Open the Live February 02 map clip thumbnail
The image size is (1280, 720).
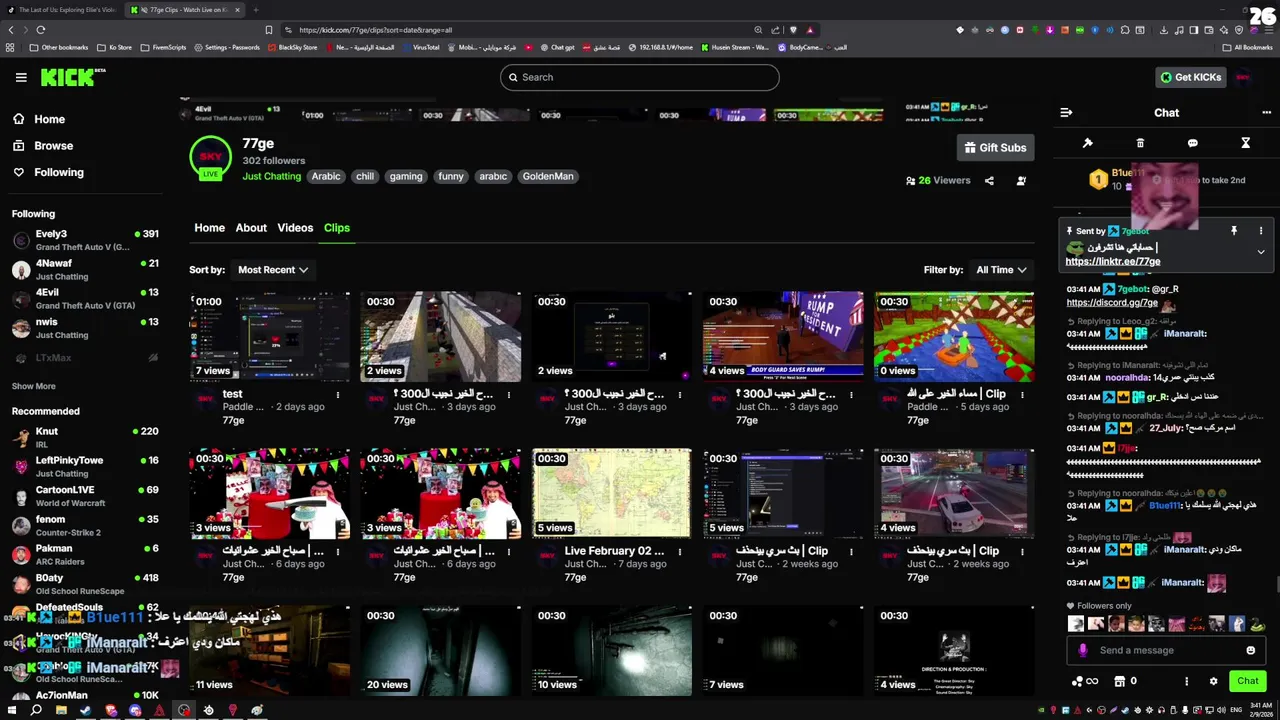click(612, 493)
